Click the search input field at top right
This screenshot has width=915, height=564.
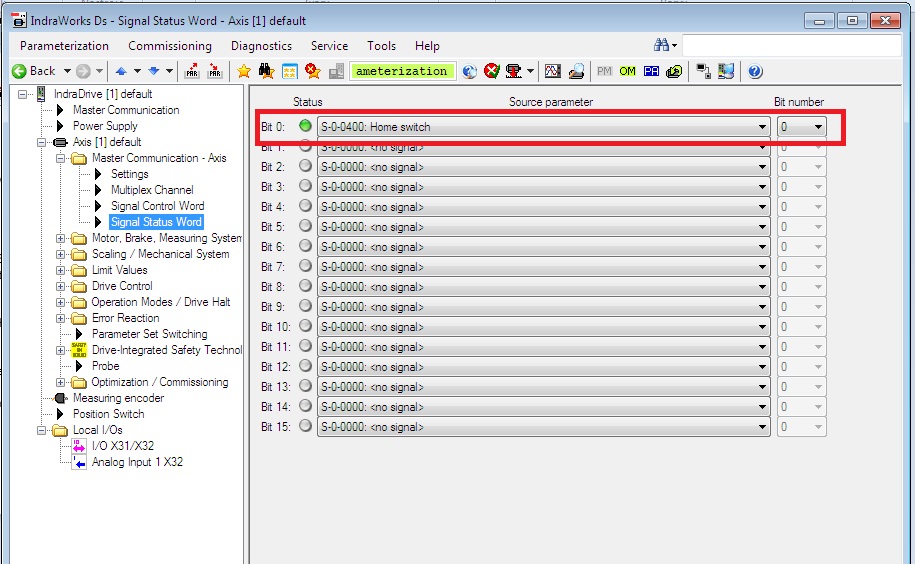coord(790,46)
